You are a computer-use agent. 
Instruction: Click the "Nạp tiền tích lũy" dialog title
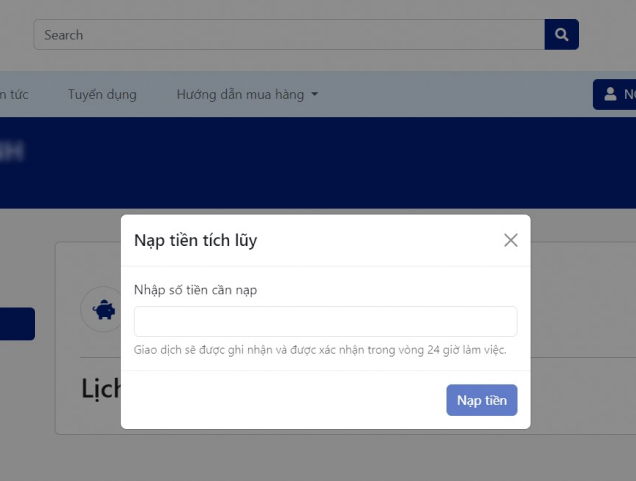pyautogui.click(x=196, y=240)
